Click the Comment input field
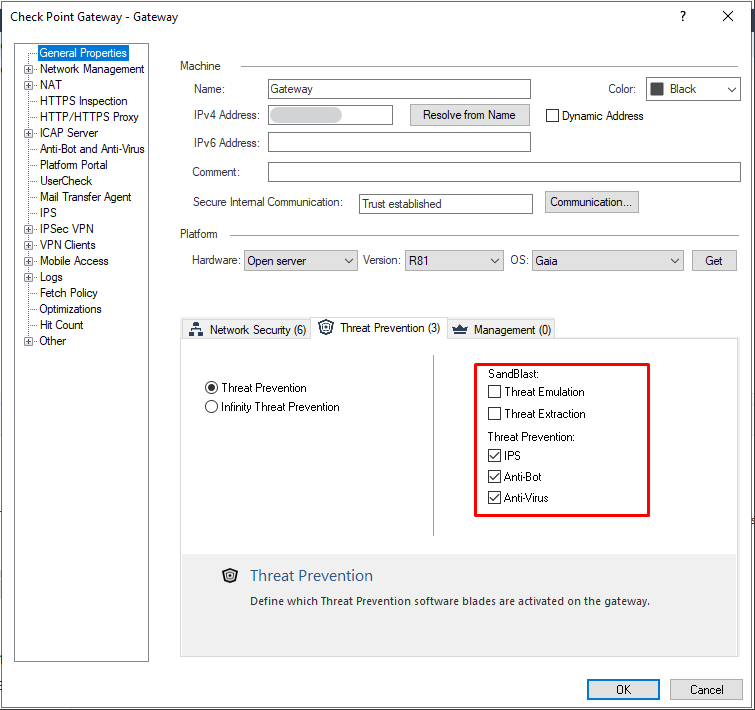Screen dimensions: 755x710 (x=503, y=172)
